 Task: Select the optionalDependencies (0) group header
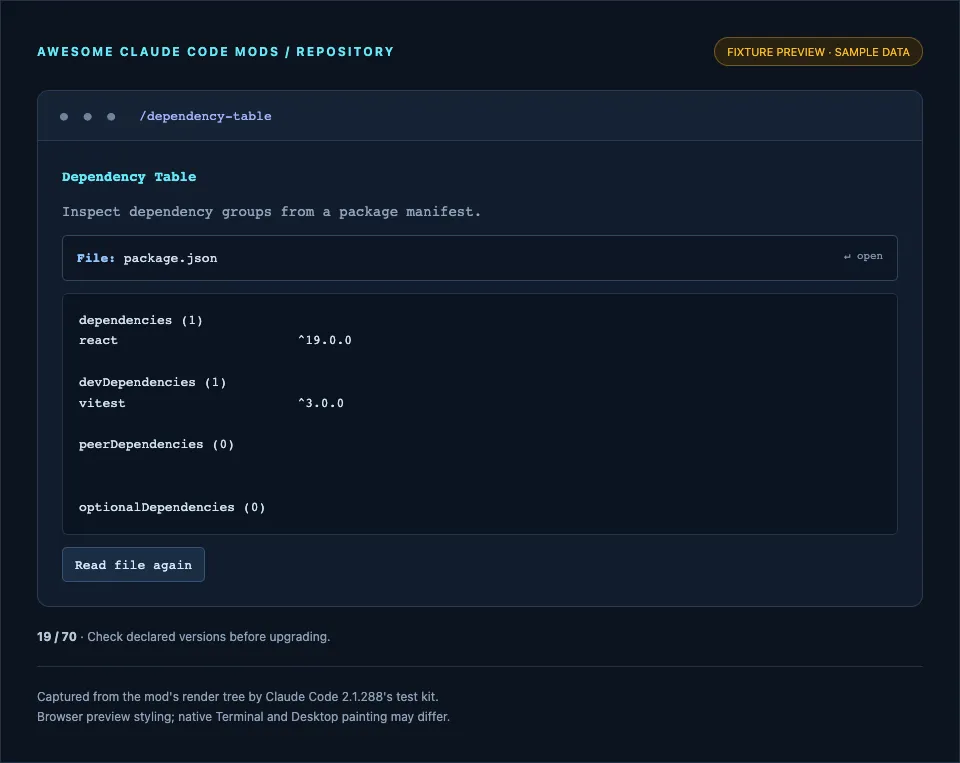point(172,508)
